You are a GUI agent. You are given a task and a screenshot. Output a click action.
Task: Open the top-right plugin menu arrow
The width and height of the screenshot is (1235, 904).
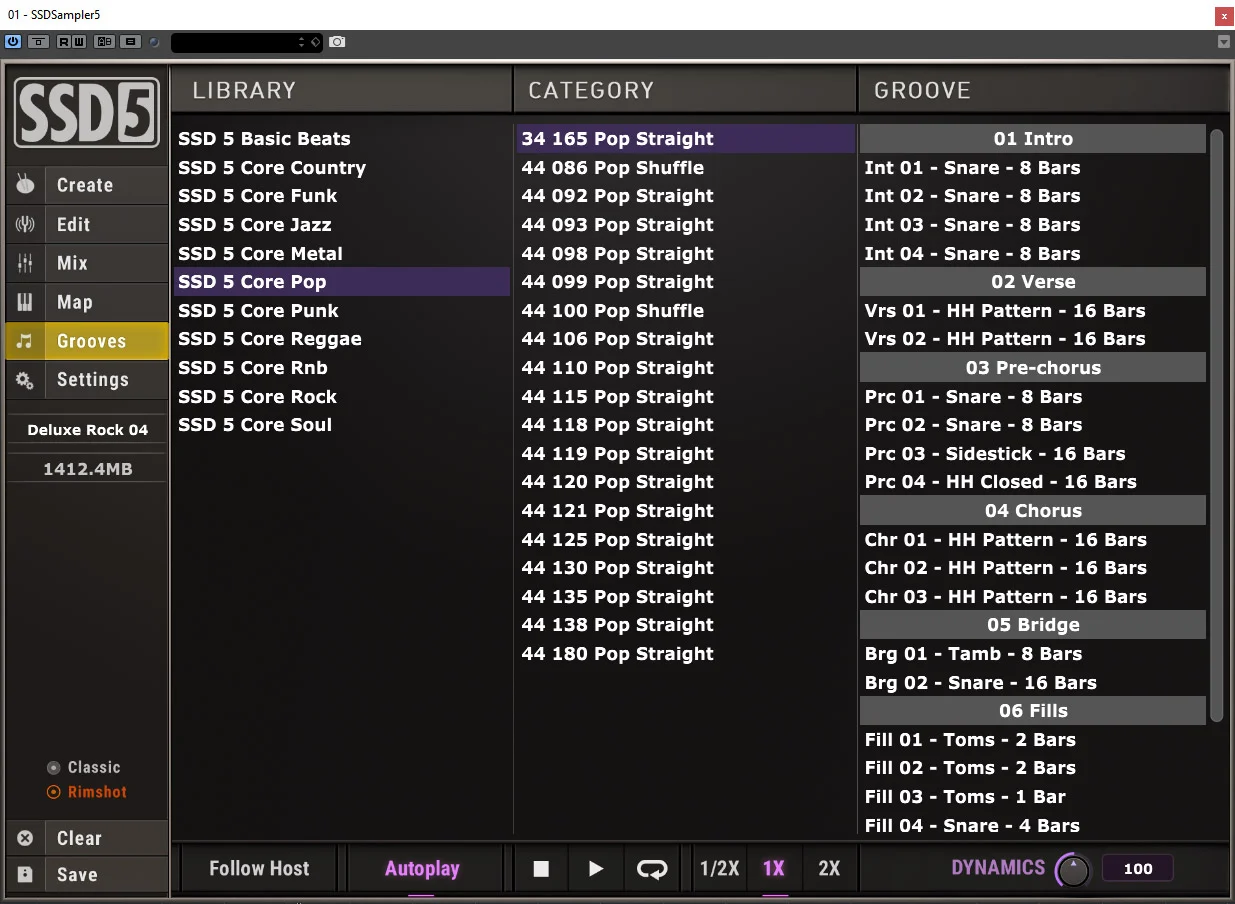(x=1224, y=42)
